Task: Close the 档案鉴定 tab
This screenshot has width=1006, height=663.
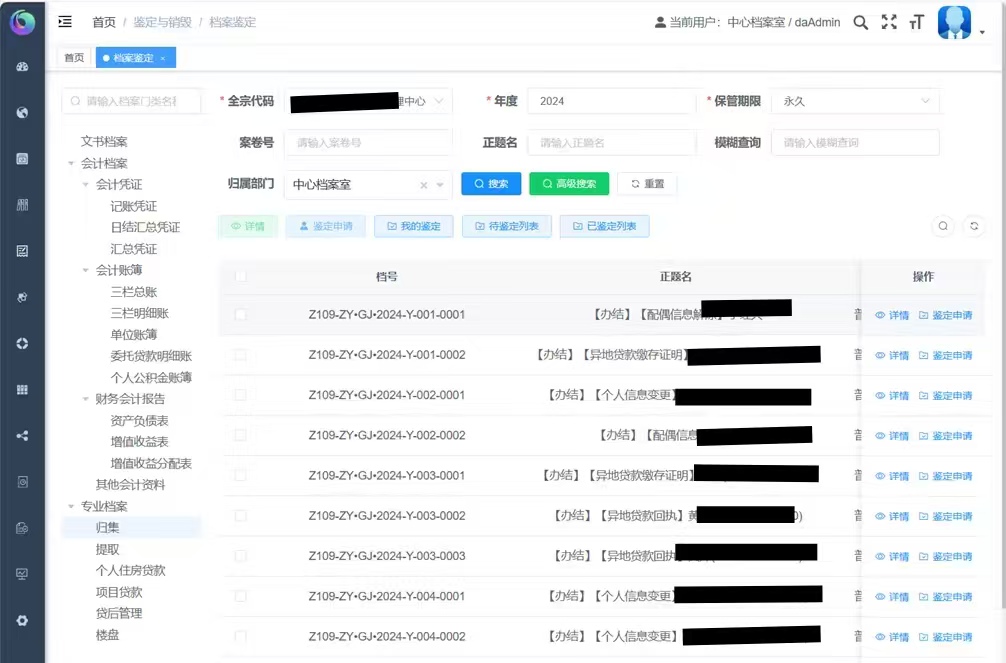Action: (163, 58)
